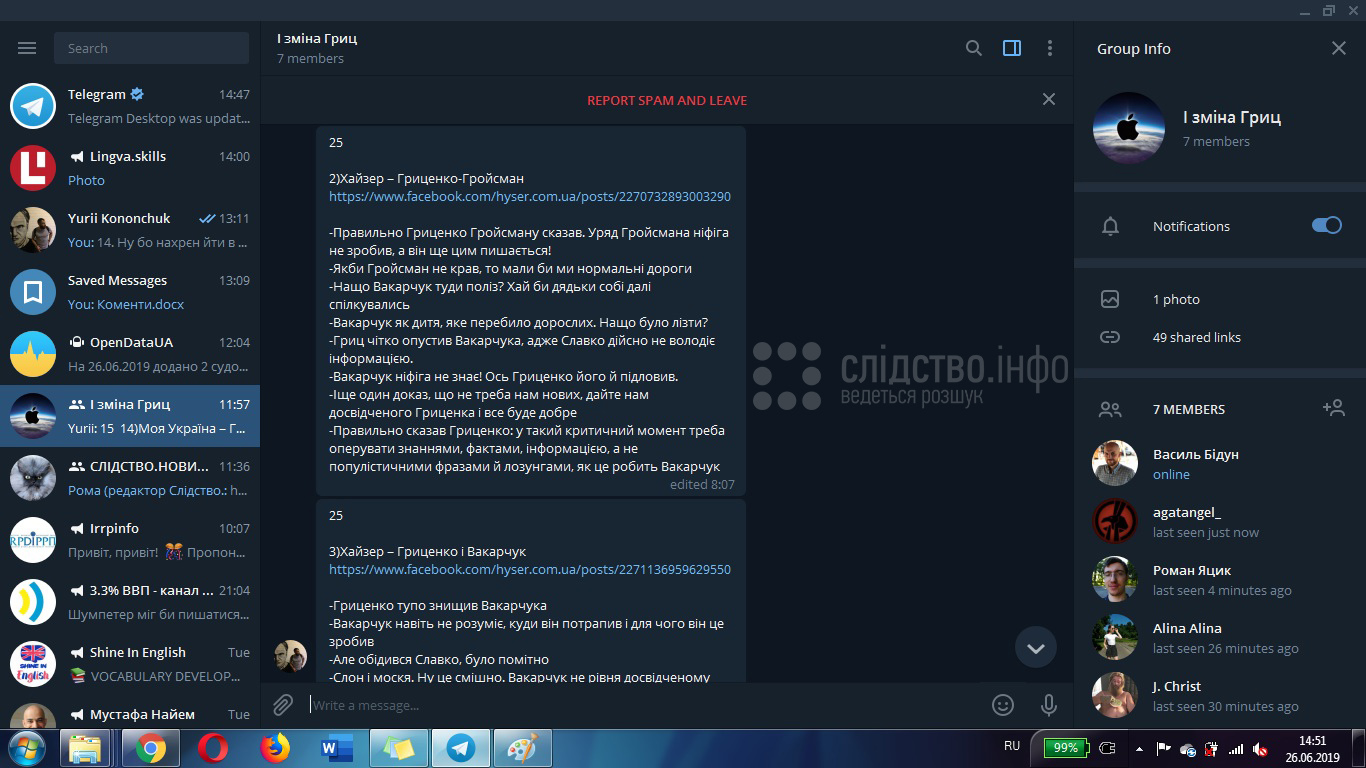Viewport: 1366px width, 768px height.
Task: Toggle the group Notifications switch
Action: [1326, 225]
